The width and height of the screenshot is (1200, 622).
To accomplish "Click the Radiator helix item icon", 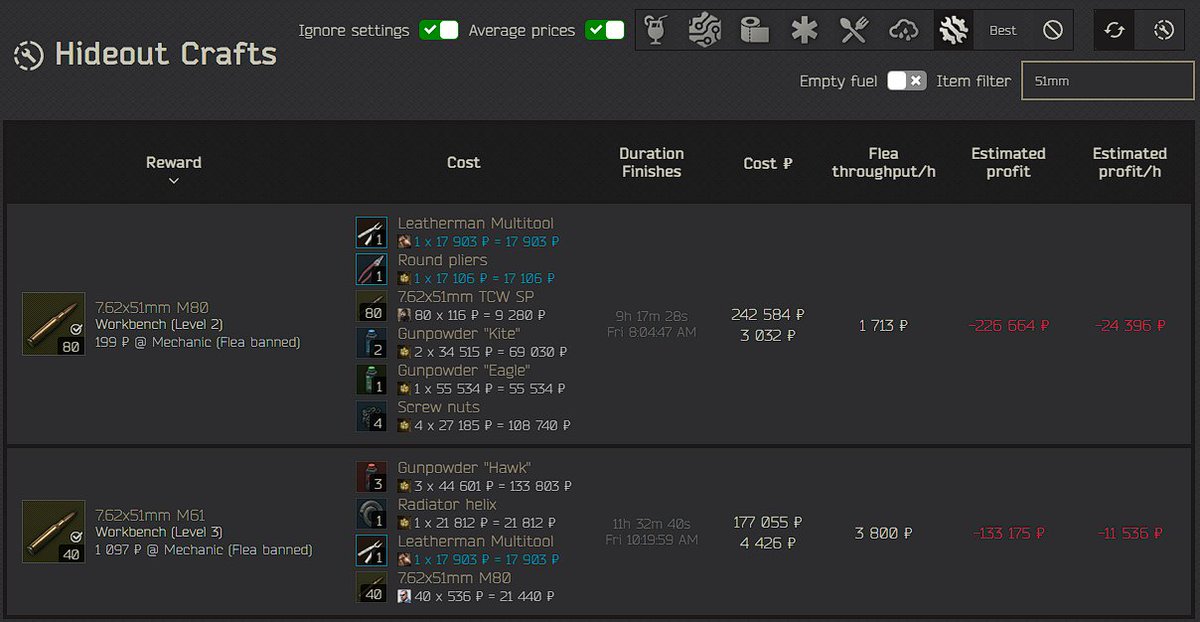I will pos(371,513).
